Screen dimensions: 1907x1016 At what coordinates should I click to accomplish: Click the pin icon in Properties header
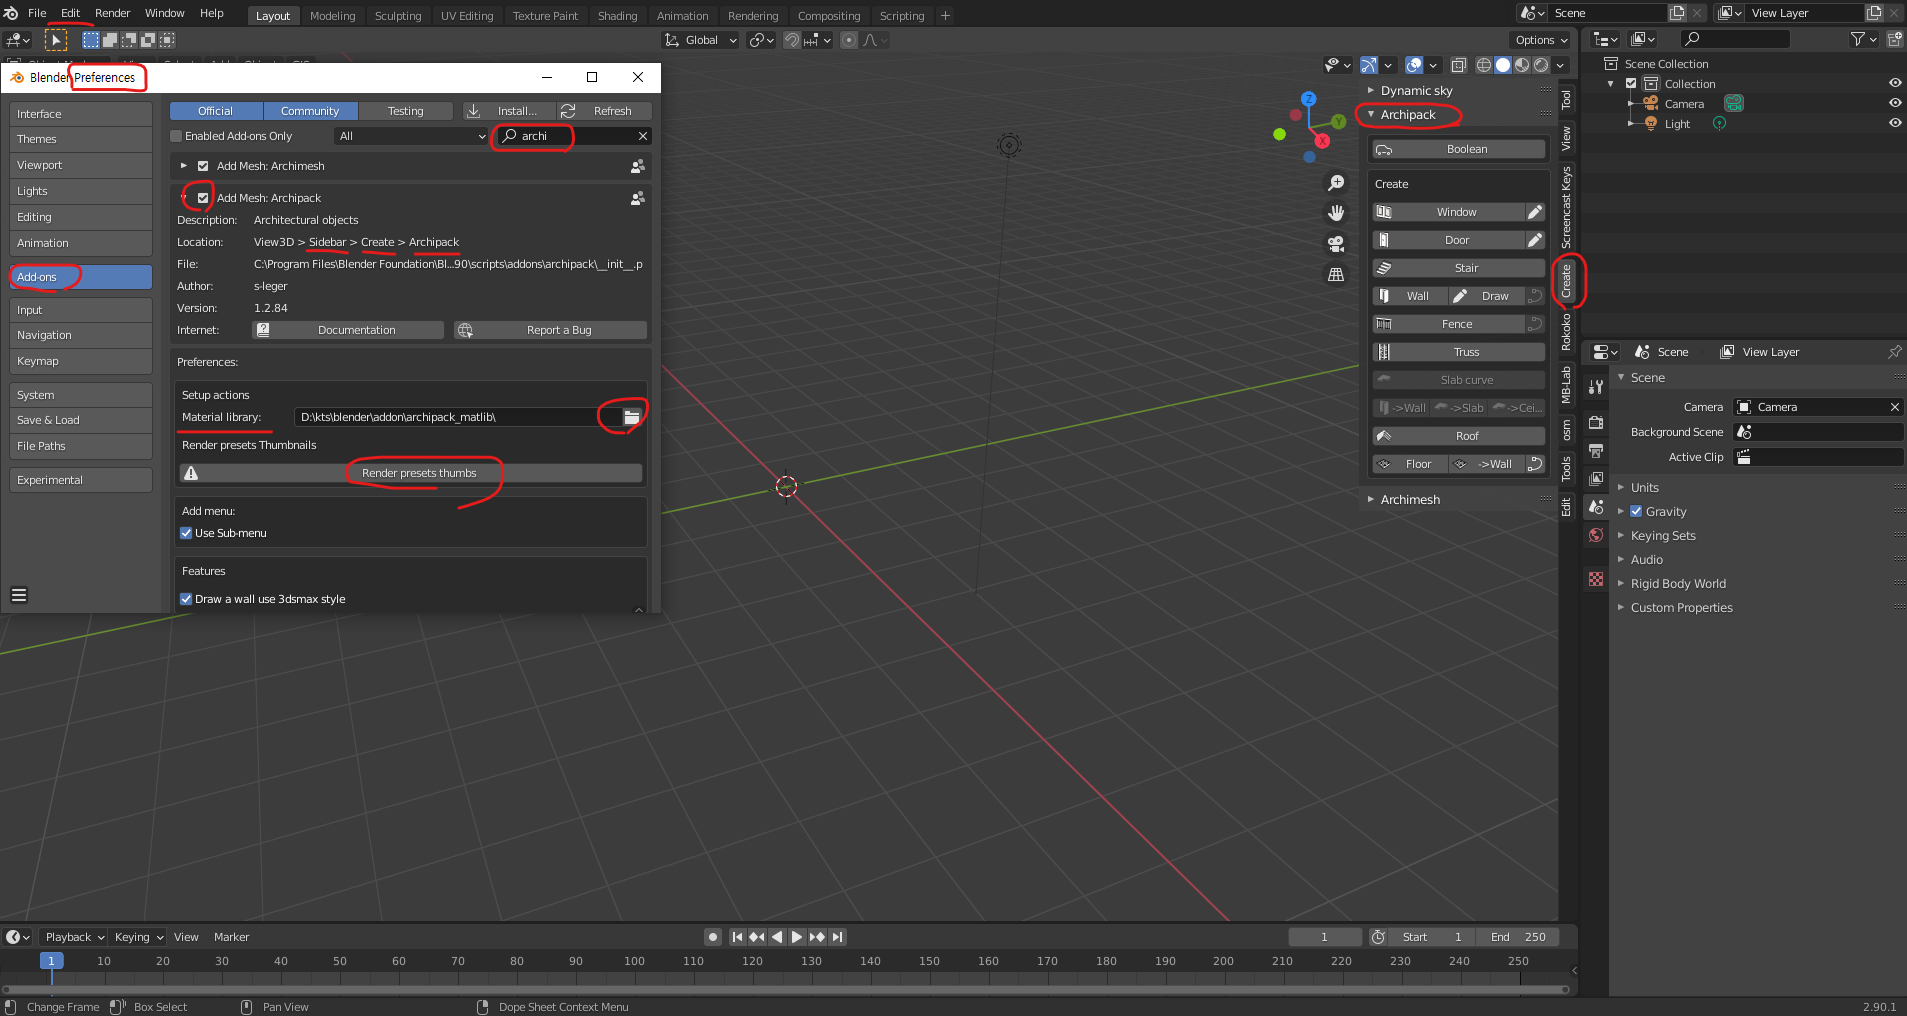pyautogui.click(x=1894, y=352)
